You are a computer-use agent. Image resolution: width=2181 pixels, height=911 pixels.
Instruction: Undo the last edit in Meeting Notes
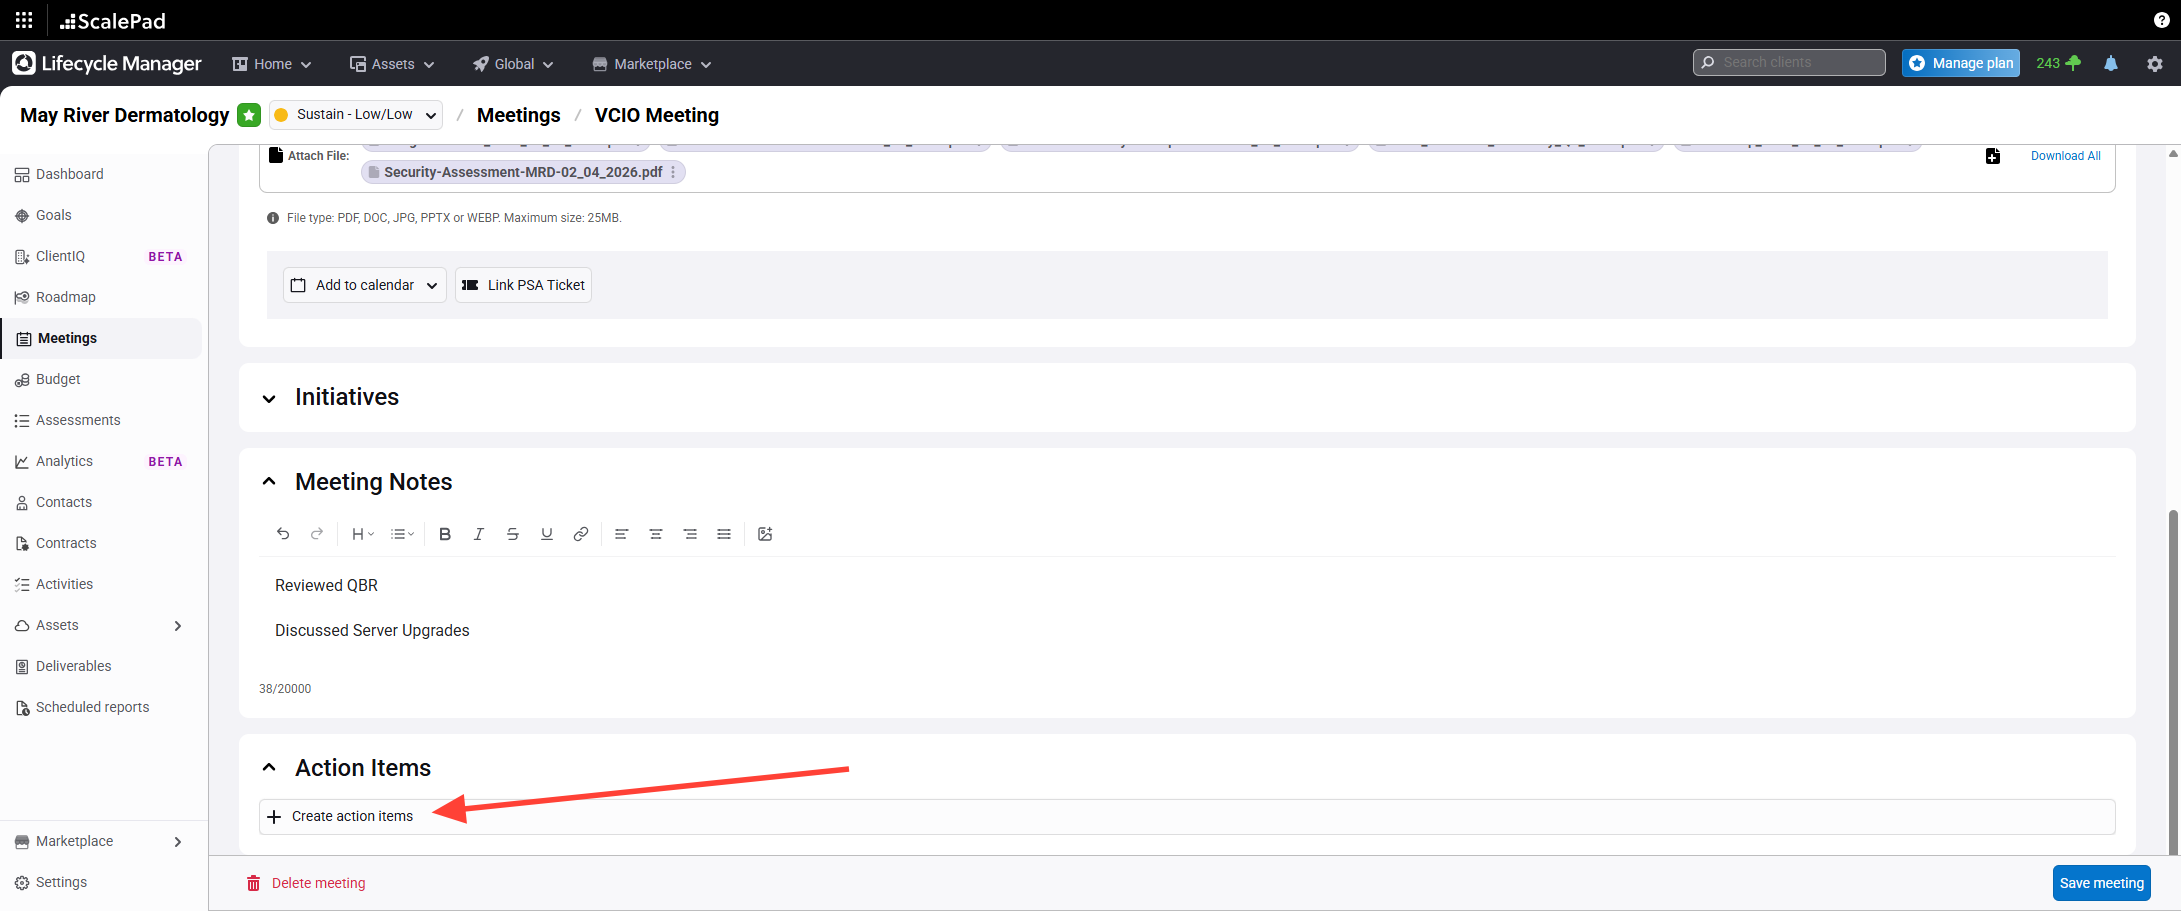coord(283,534)
